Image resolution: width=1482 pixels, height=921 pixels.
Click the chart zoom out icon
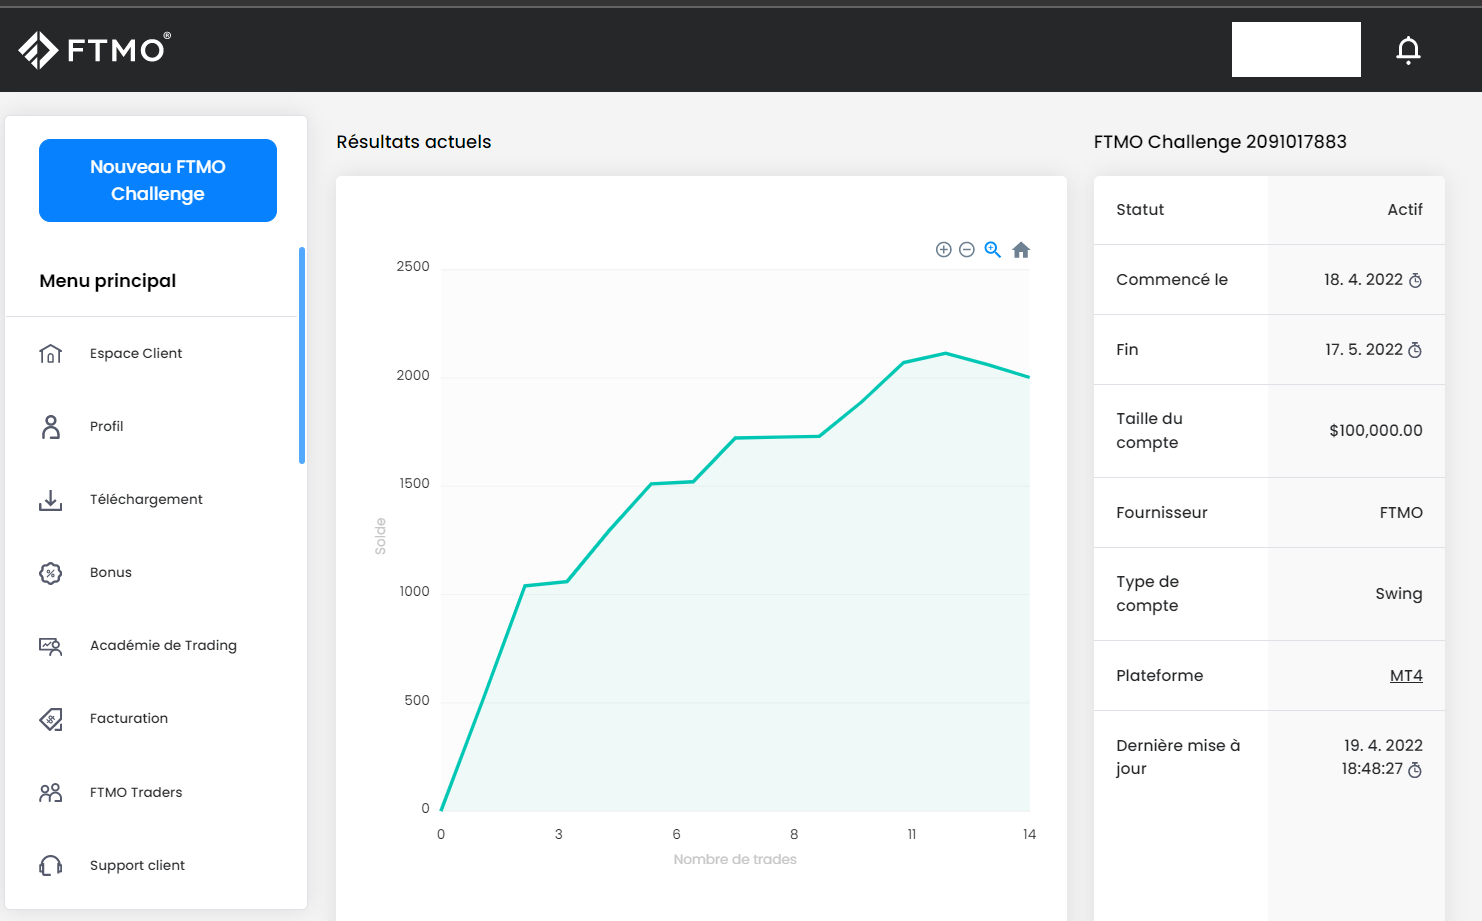967,250
